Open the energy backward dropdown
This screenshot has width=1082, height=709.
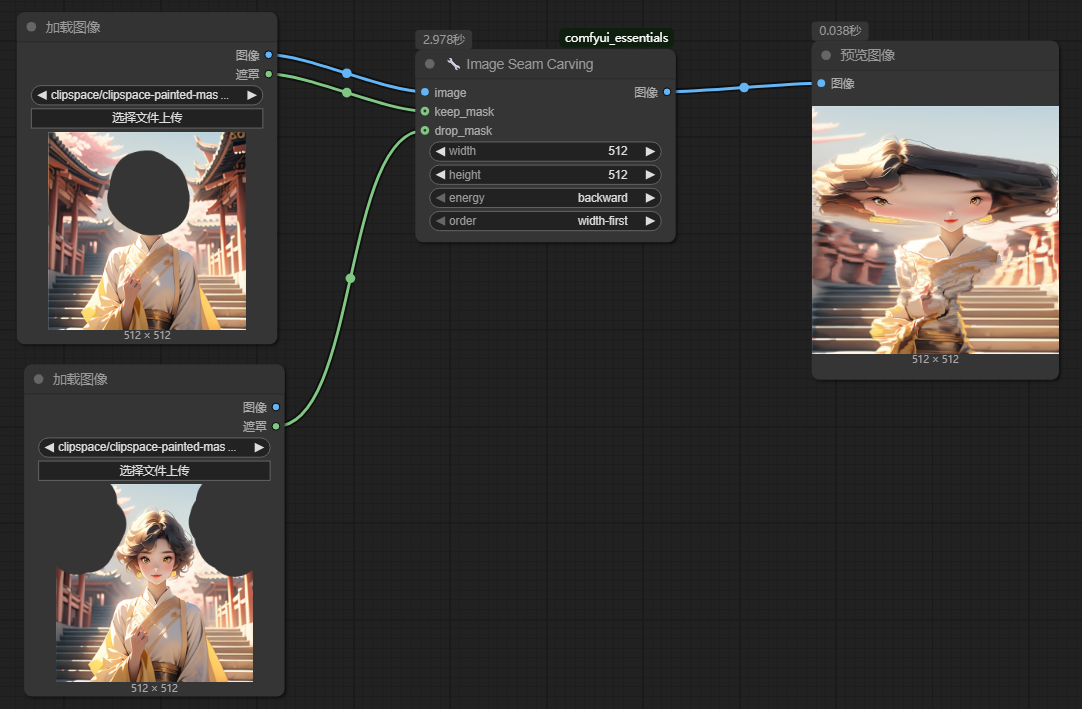[x=545, y=198]
